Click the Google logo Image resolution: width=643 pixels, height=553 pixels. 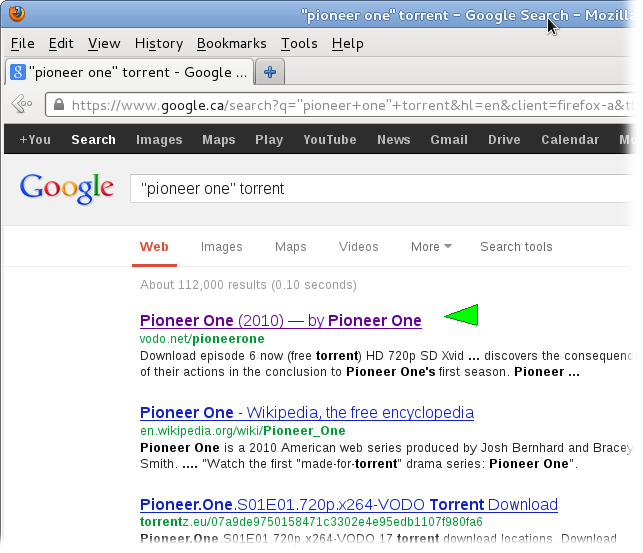(x=67, y=188)
